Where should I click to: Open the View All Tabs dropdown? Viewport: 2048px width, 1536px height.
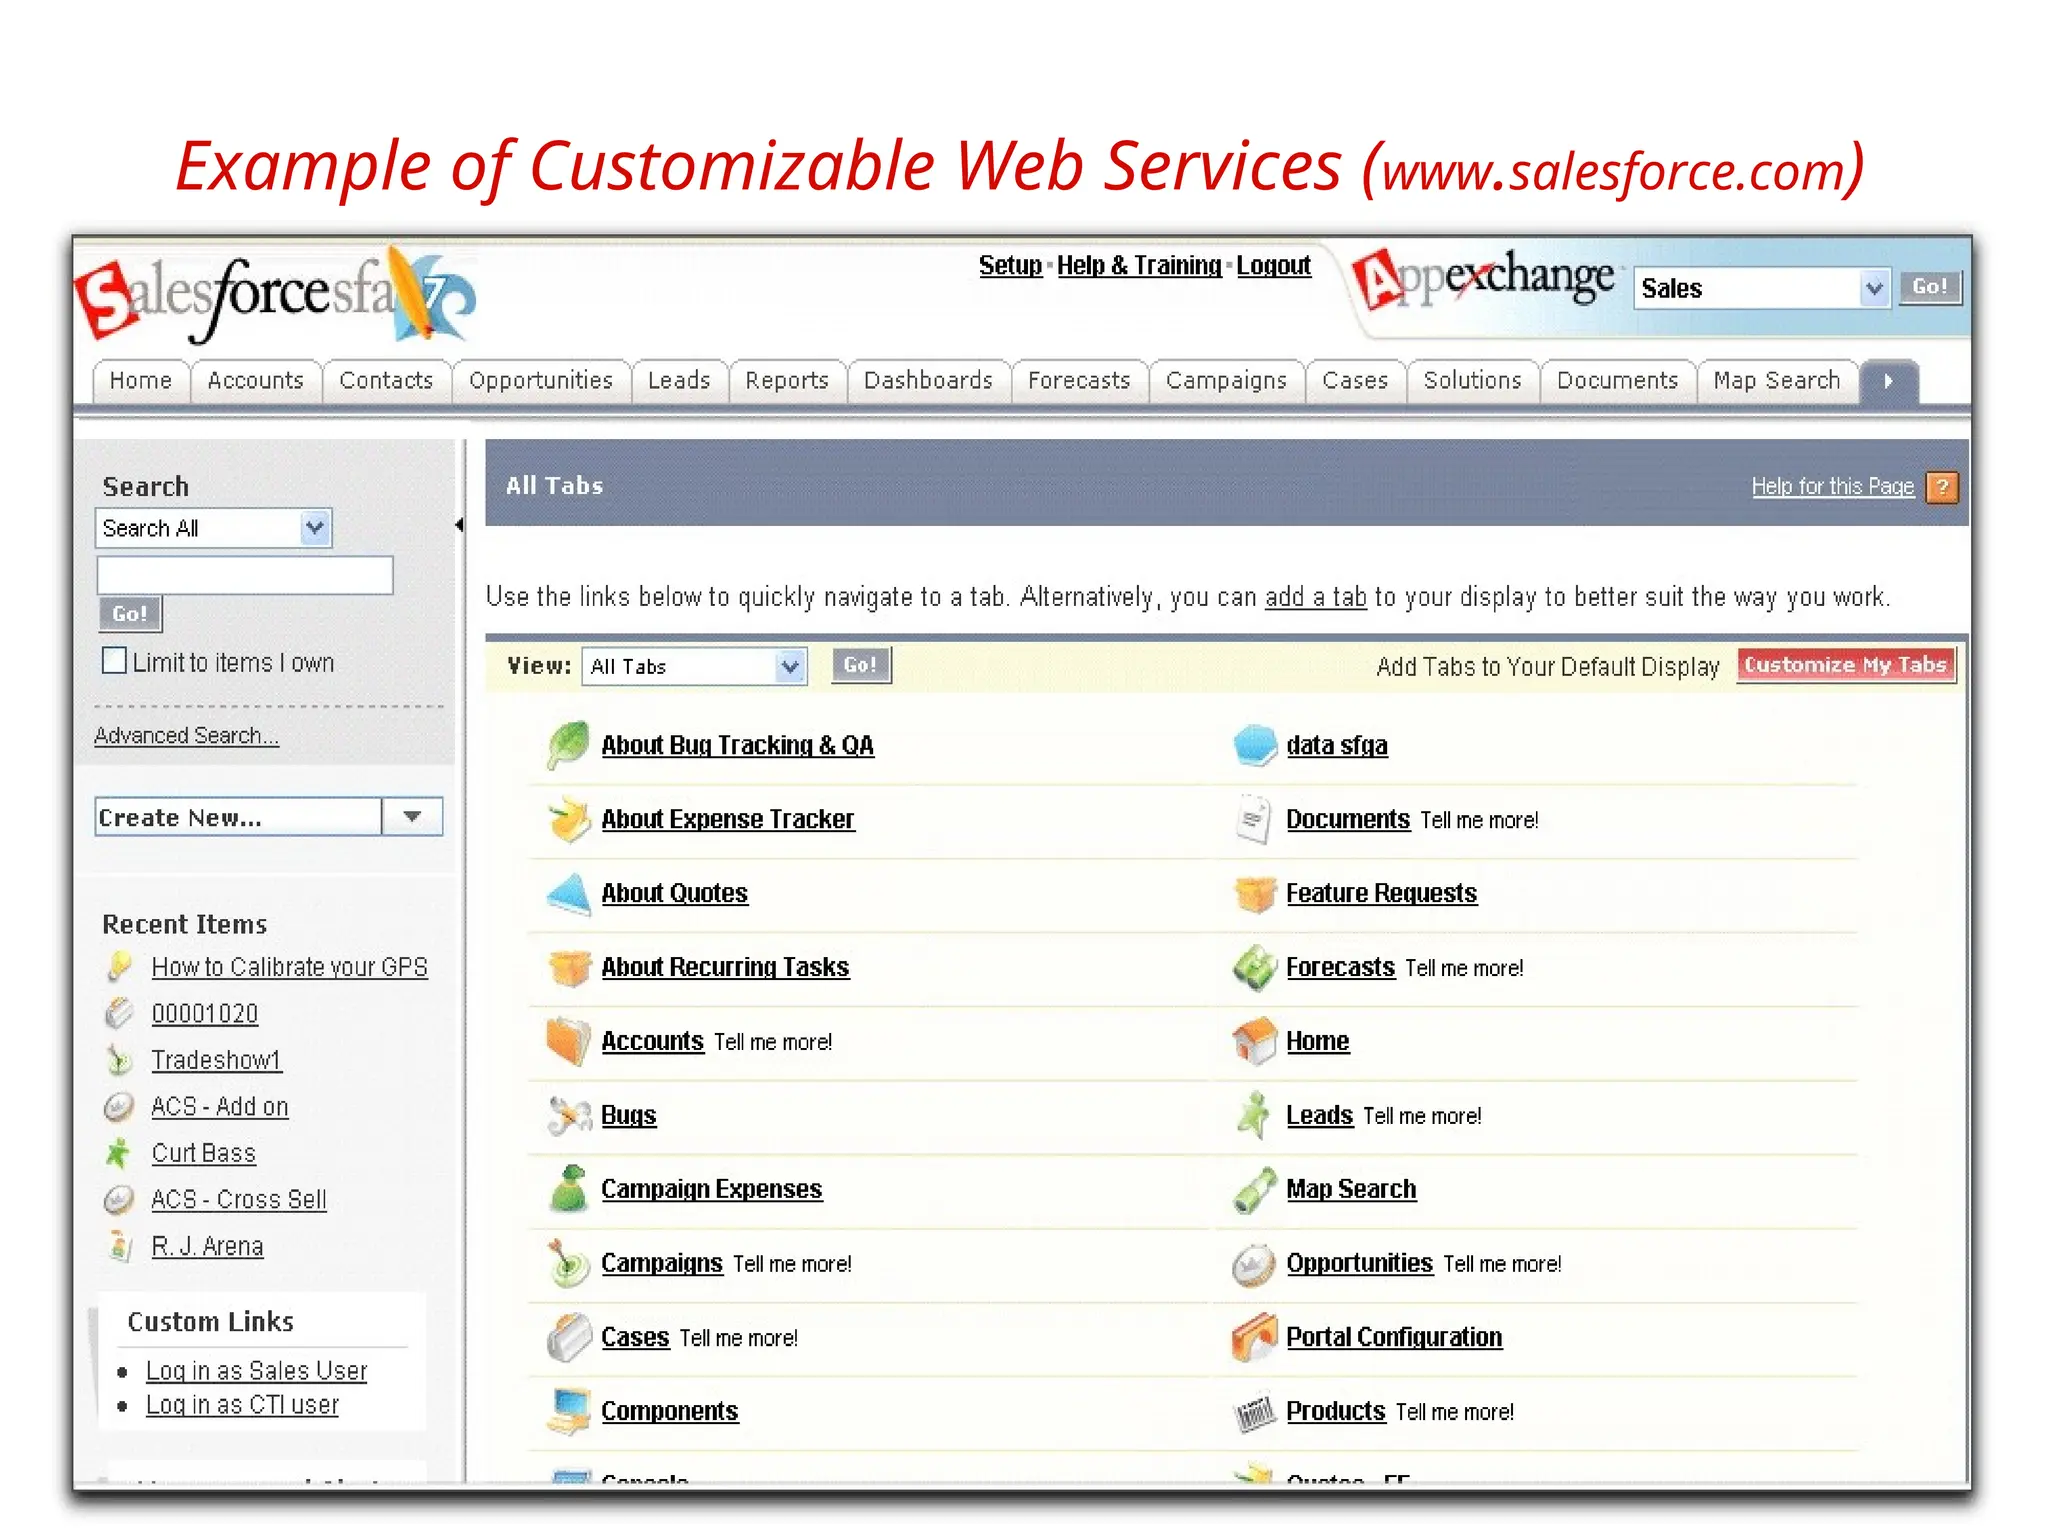click(694, 666)
